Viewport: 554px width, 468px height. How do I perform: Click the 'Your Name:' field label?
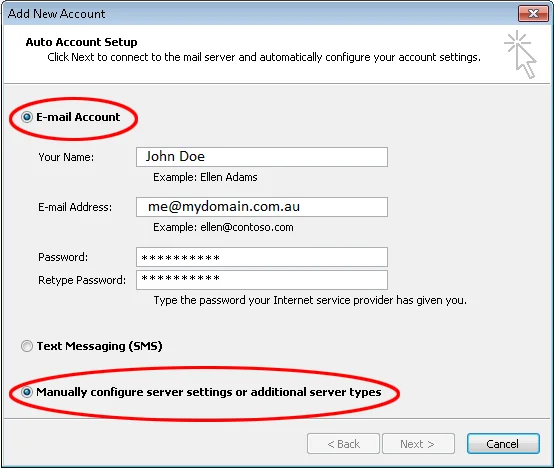coord(66,157)
